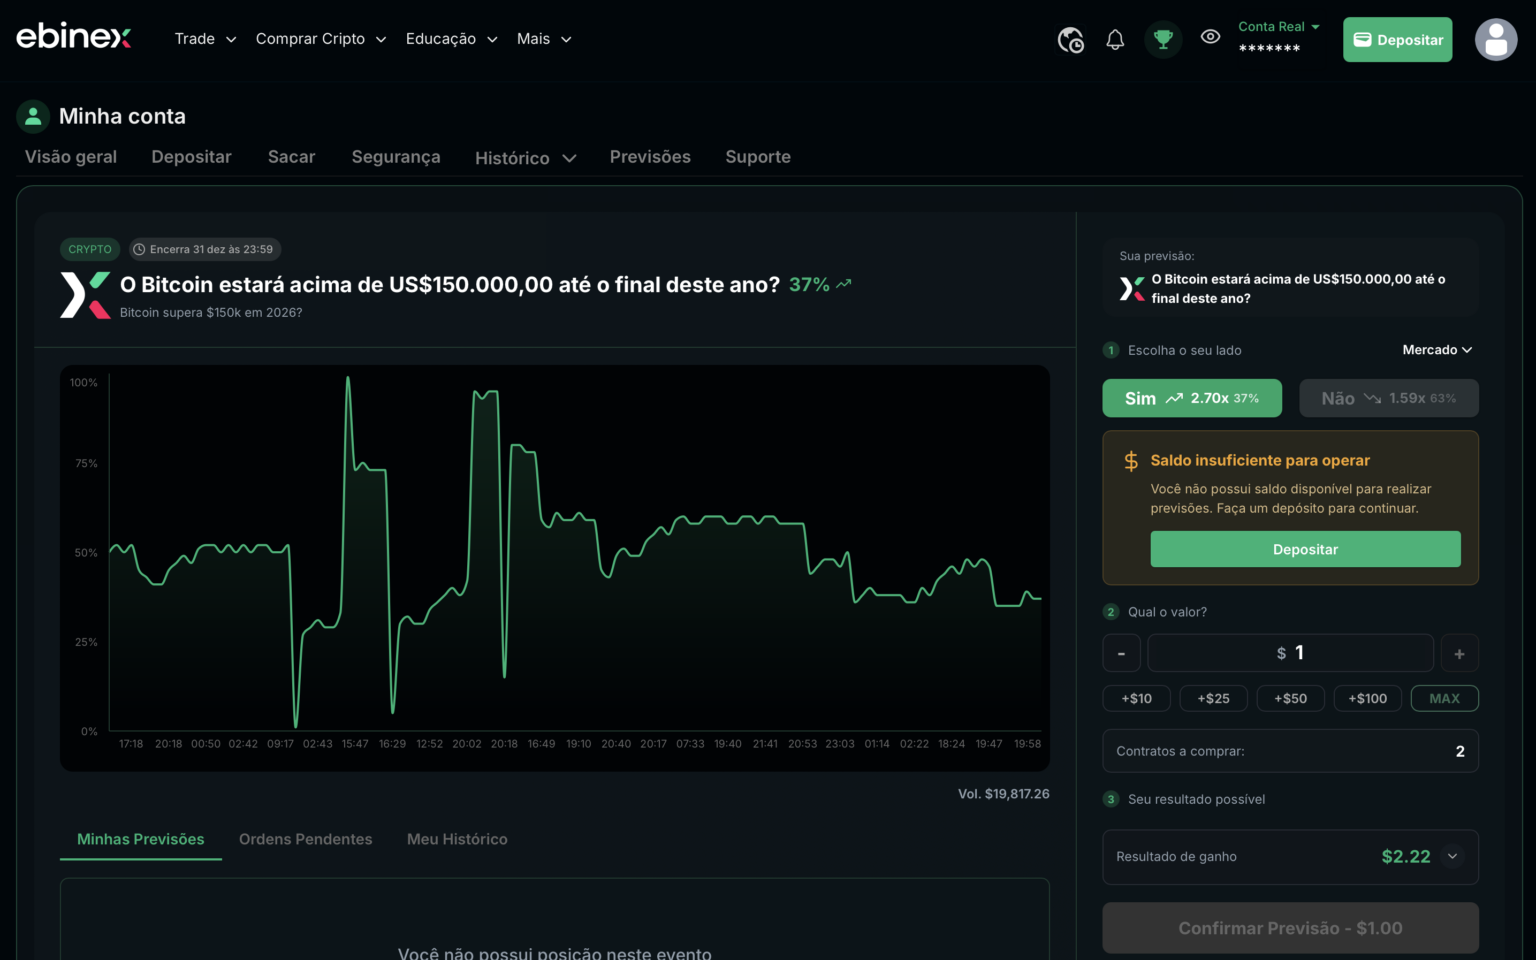Screen dimensions: 1536x960
Task: Click Confirmar Previsão - $1.00 button
Action: pos(1290,928)
